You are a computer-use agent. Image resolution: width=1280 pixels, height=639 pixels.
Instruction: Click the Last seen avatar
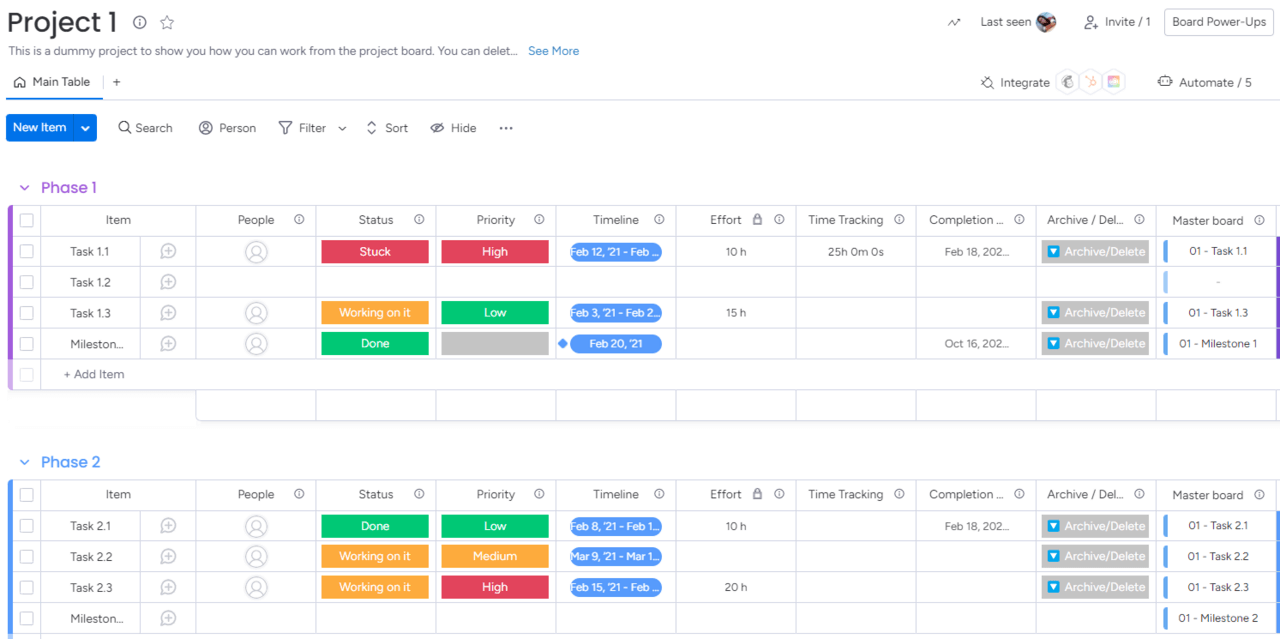[x=1046, y=22]
